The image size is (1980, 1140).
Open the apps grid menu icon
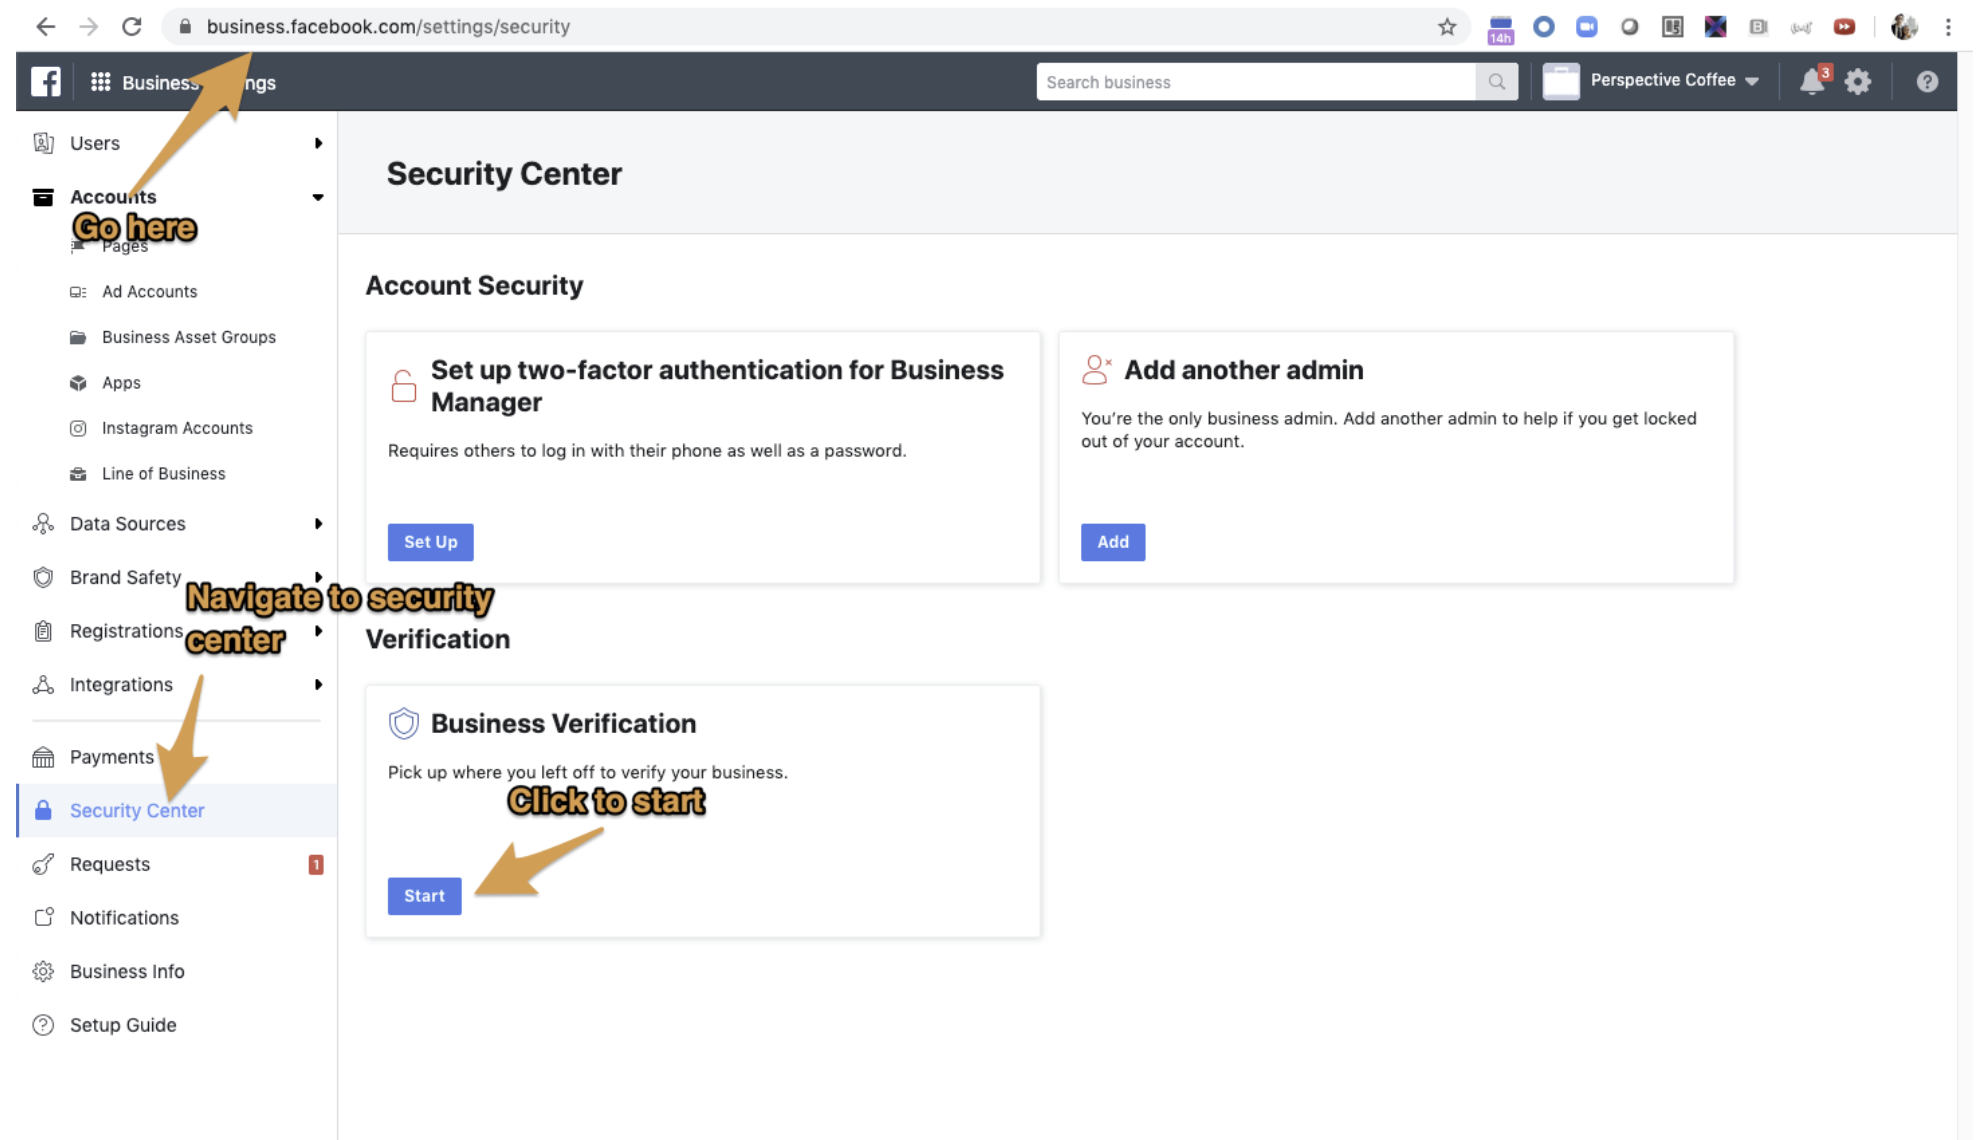coord(100,82)
